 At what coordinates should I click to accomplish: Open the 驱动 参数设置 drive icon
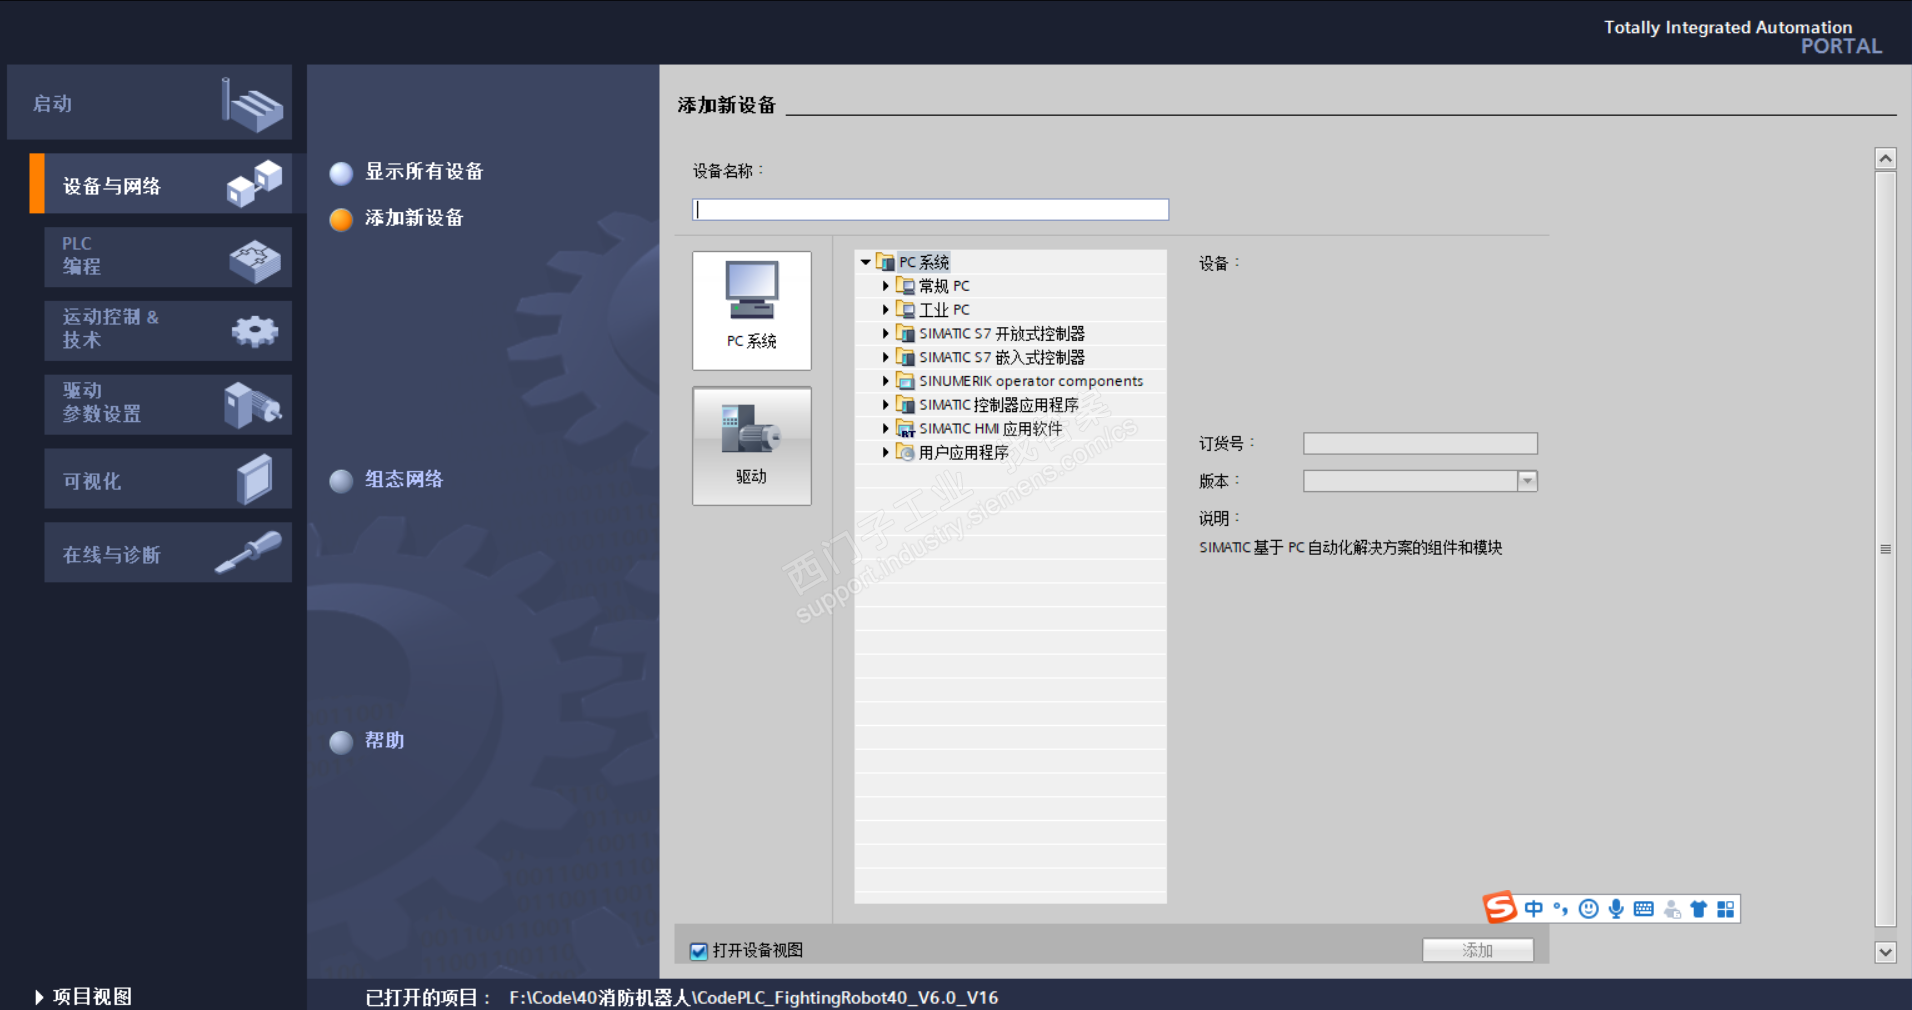pos(253,404)
